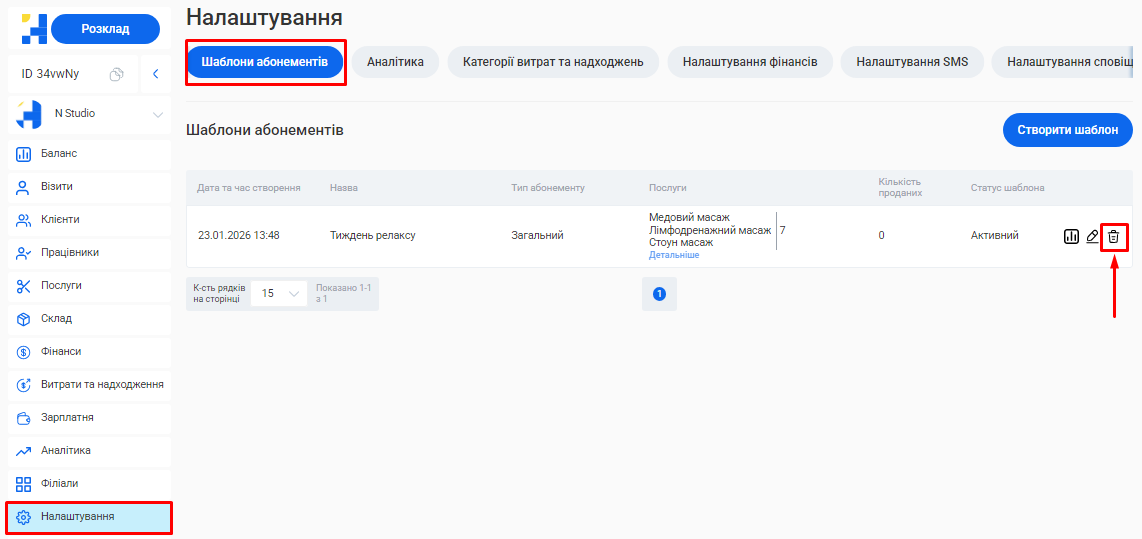The width and height of the screenshot is (1142, 539).
Task: Click the Активний status cell
Action: point(994,235)
